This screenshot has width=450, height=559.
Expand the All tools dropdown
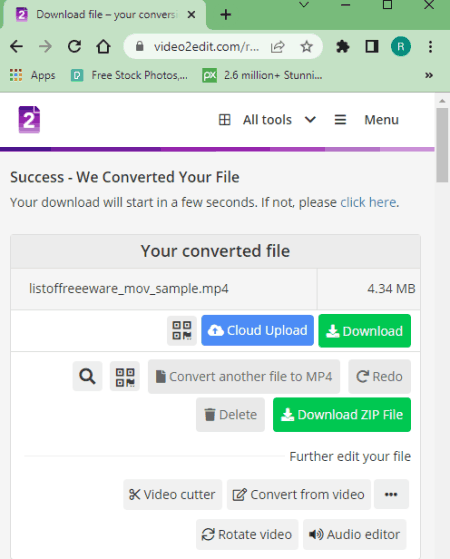tap(267, 120)
